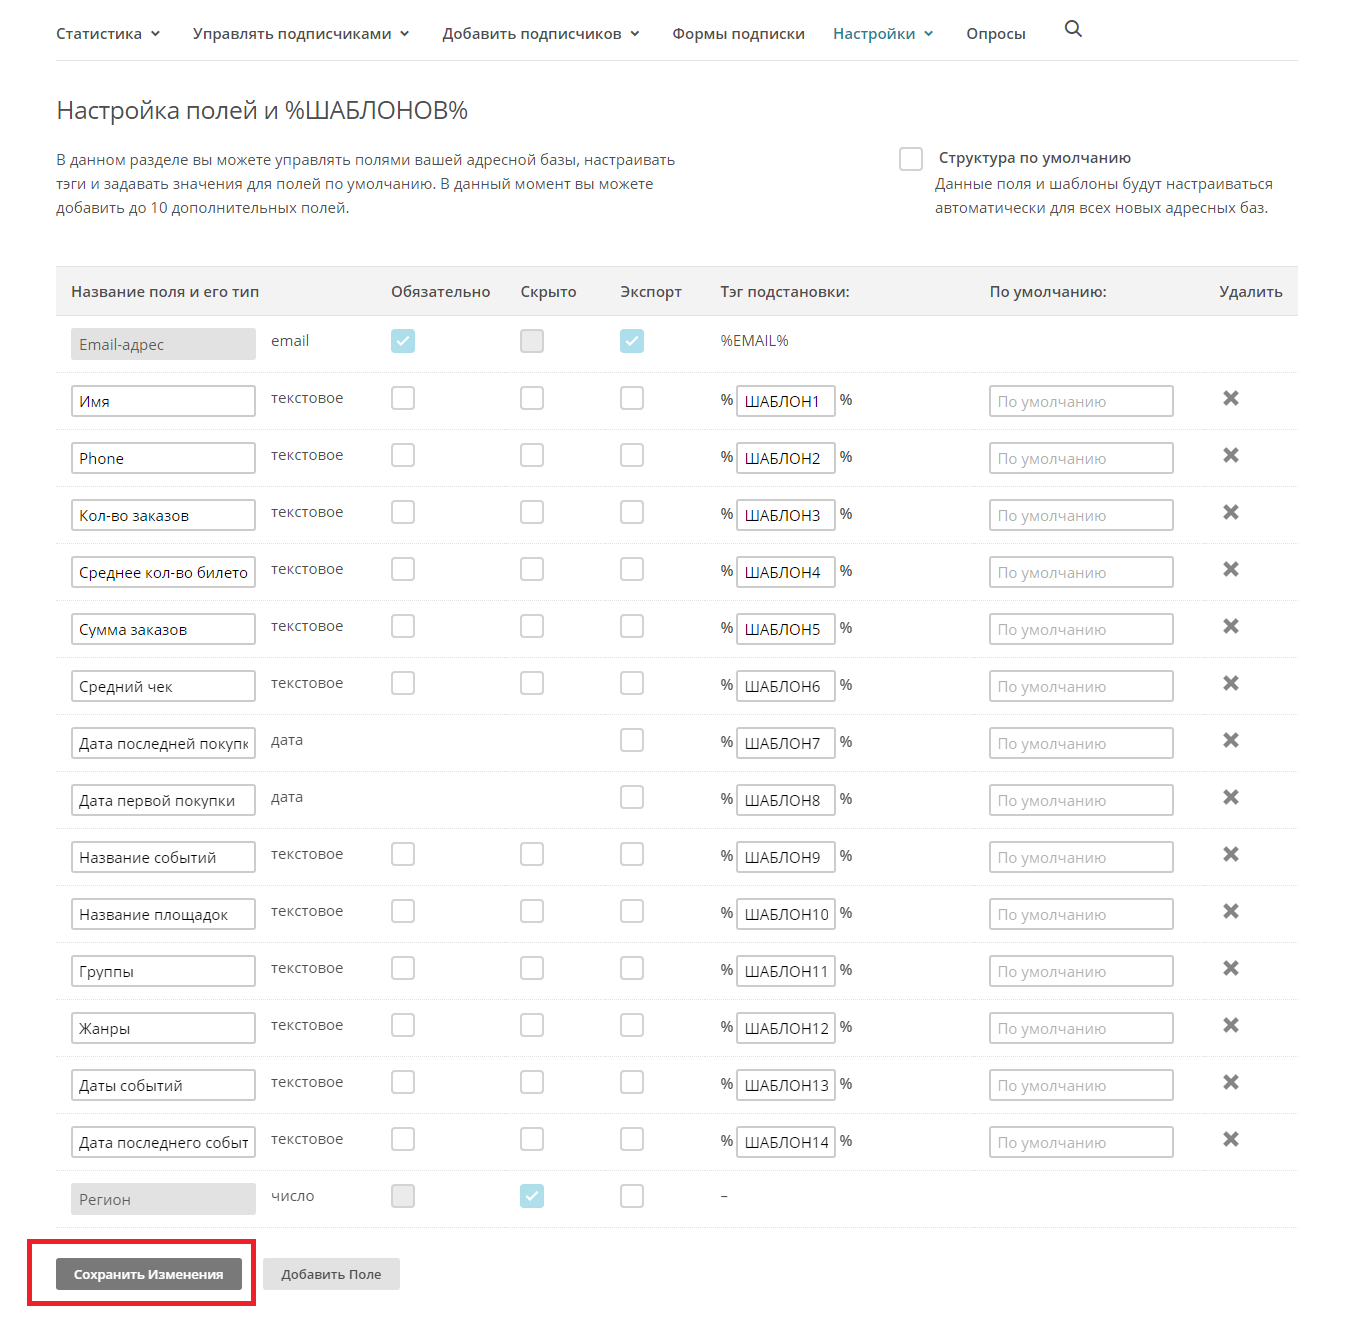The image size is (1355, 1335).
Task: Remove the Группы field row
Action: pos(1231,968)
